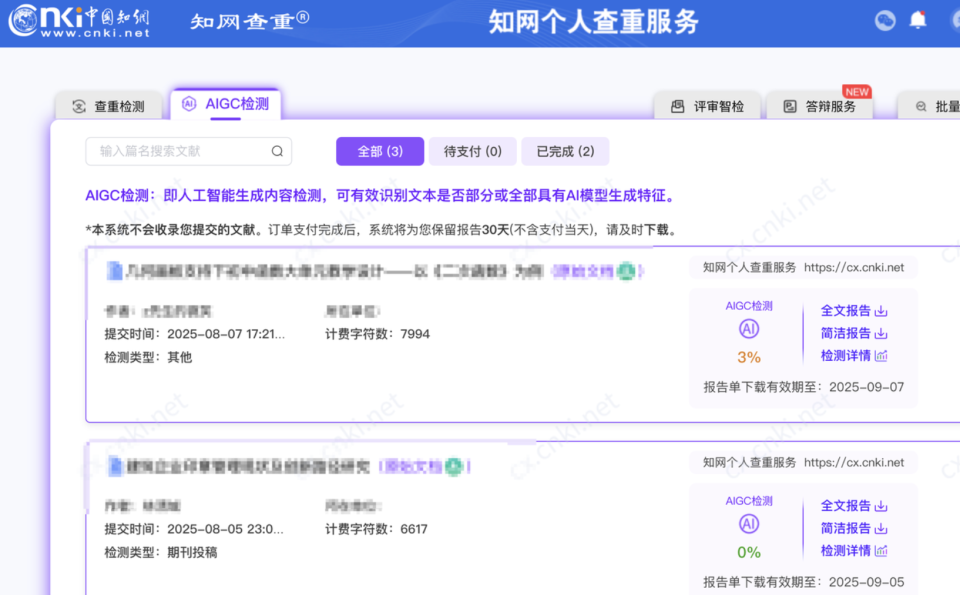Viewport: 960px width, 595px height.
Task: Click the download icon next to second 简洁报告
Action: 881,528
